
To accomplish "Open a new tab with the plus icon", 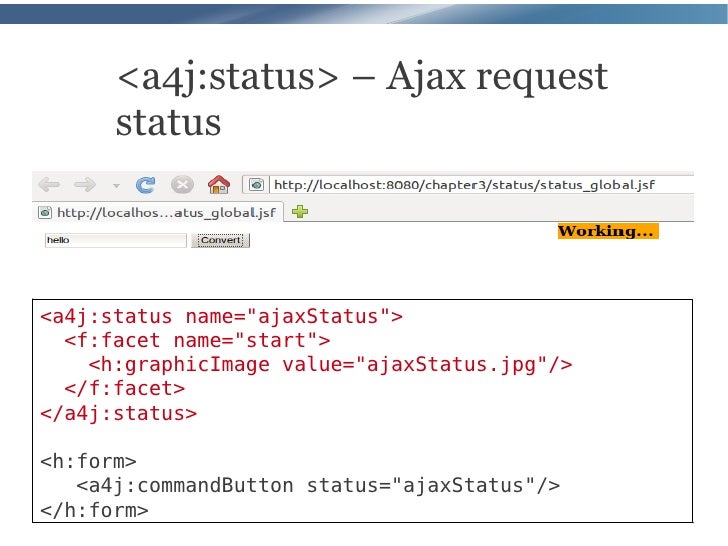I will tap(300, 212).
